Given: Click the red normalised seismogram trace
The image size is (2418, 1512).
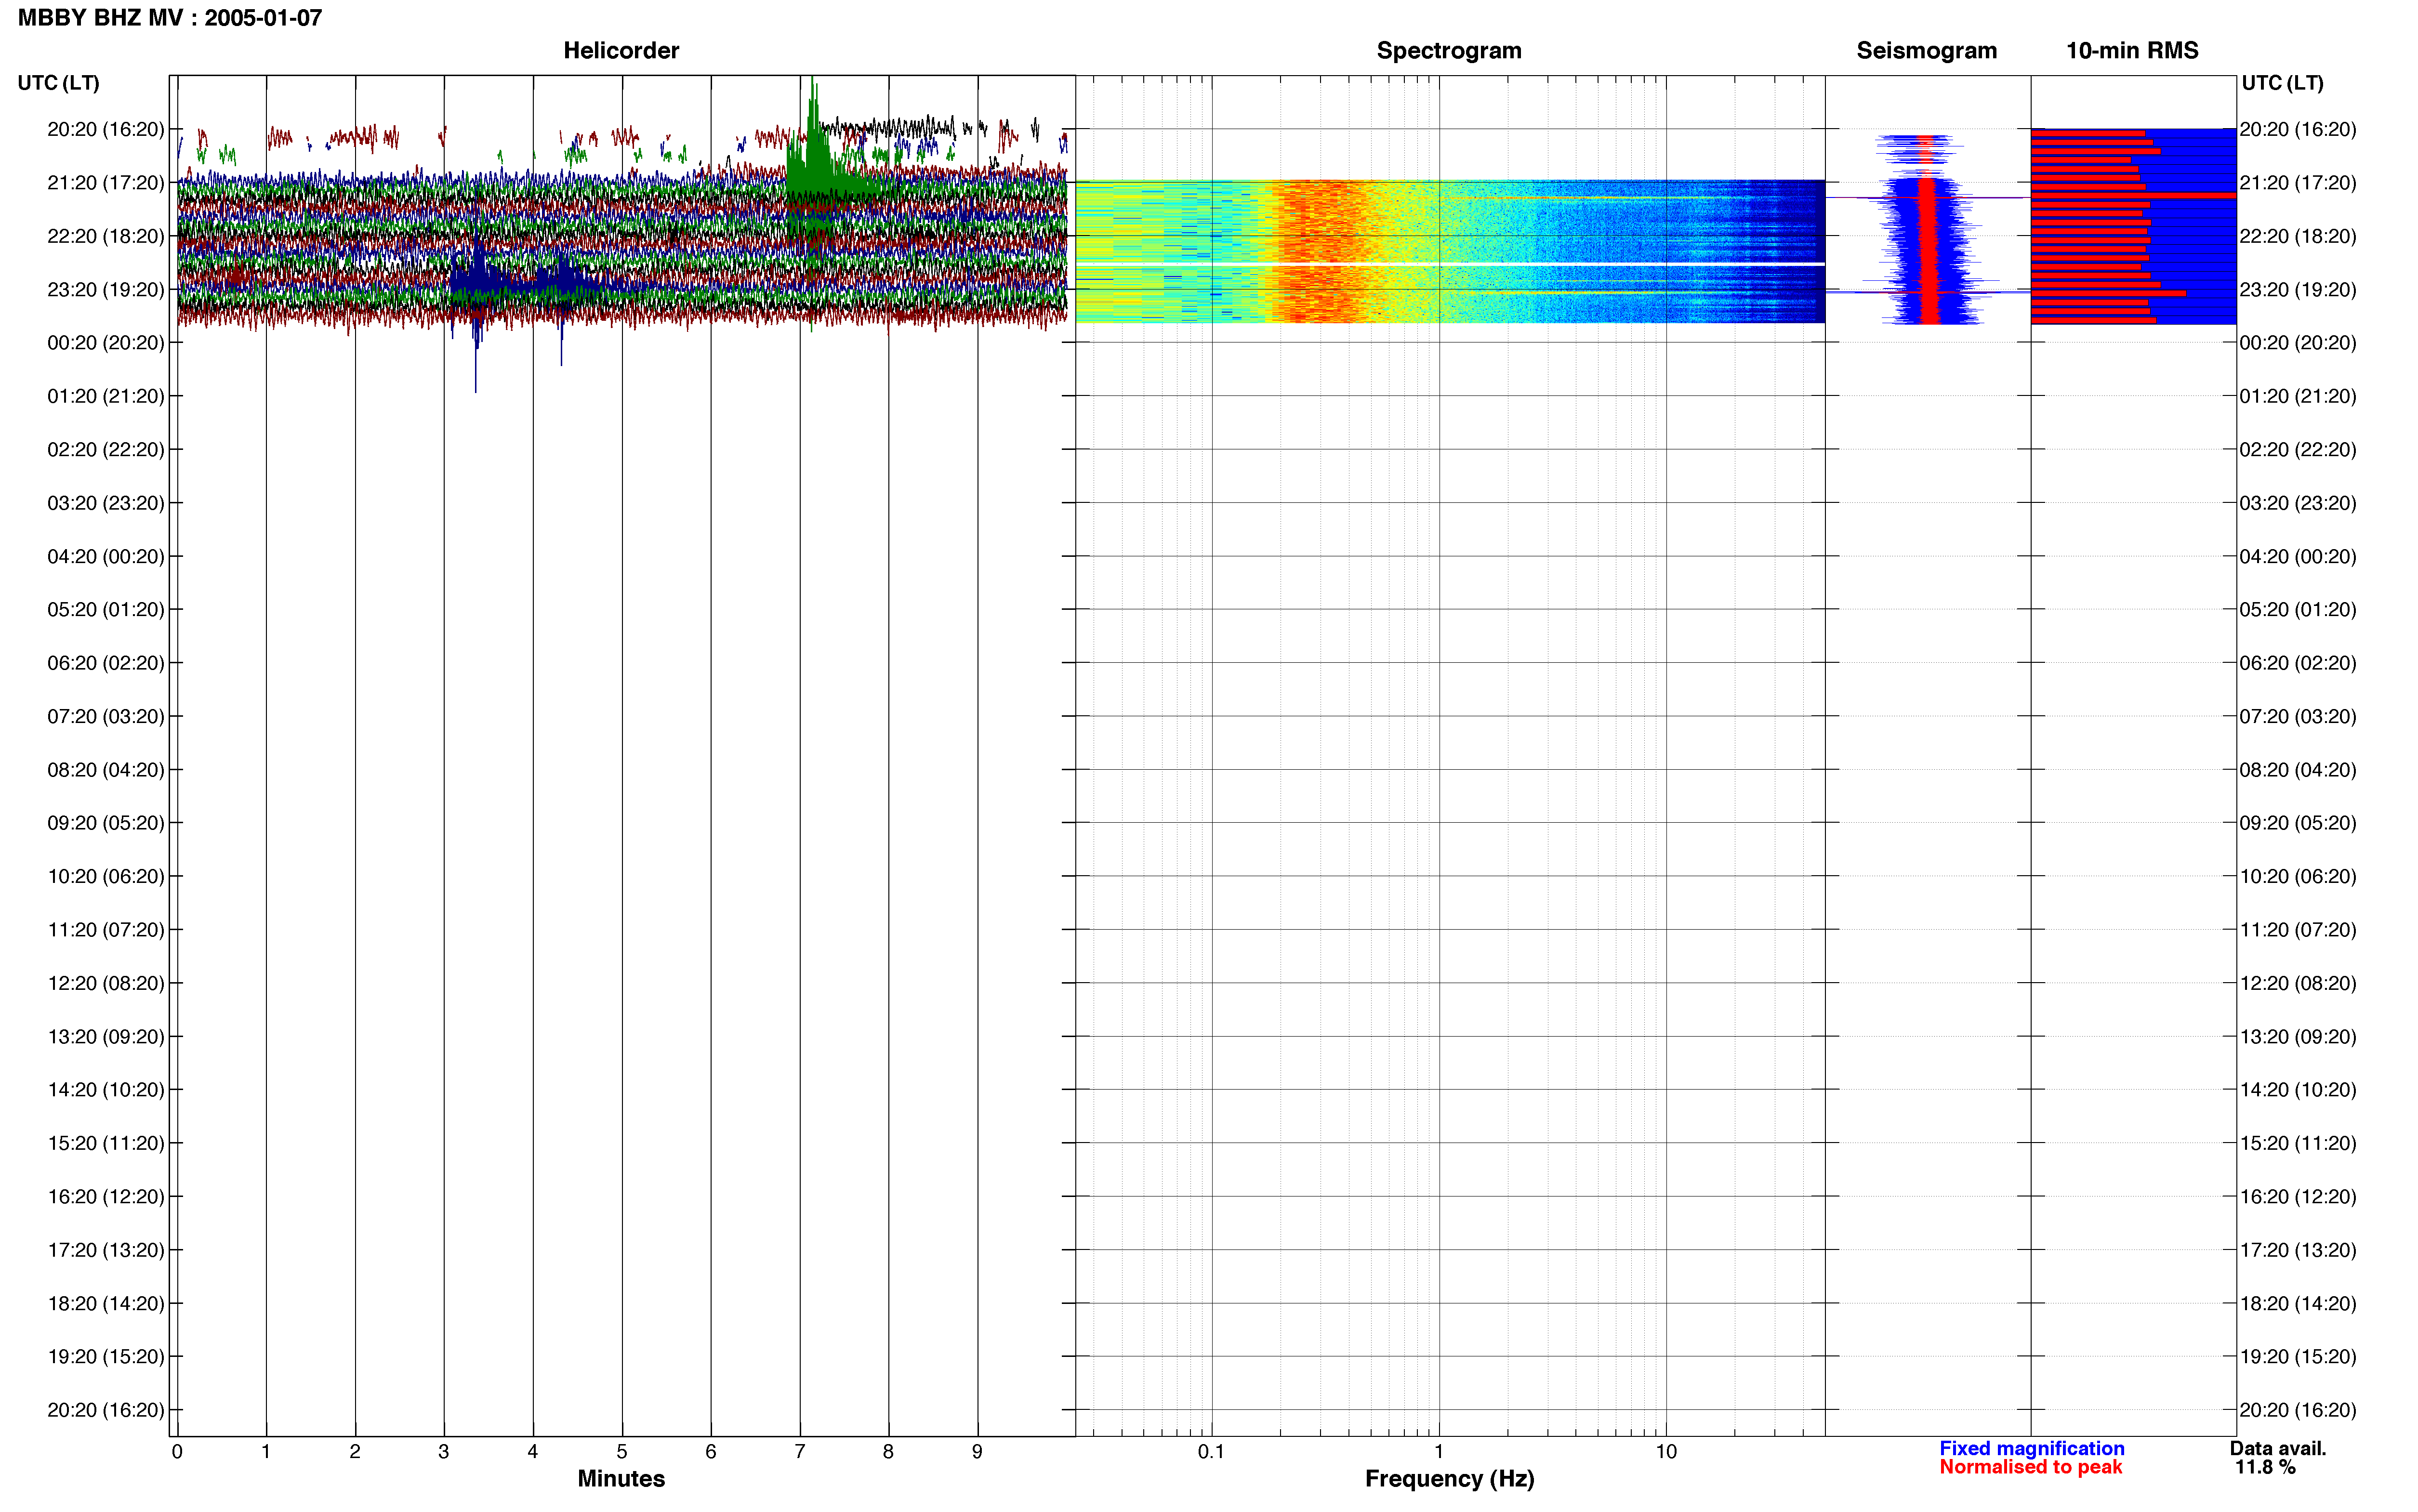Looking at the screenshot, I should pos(1928,250).
